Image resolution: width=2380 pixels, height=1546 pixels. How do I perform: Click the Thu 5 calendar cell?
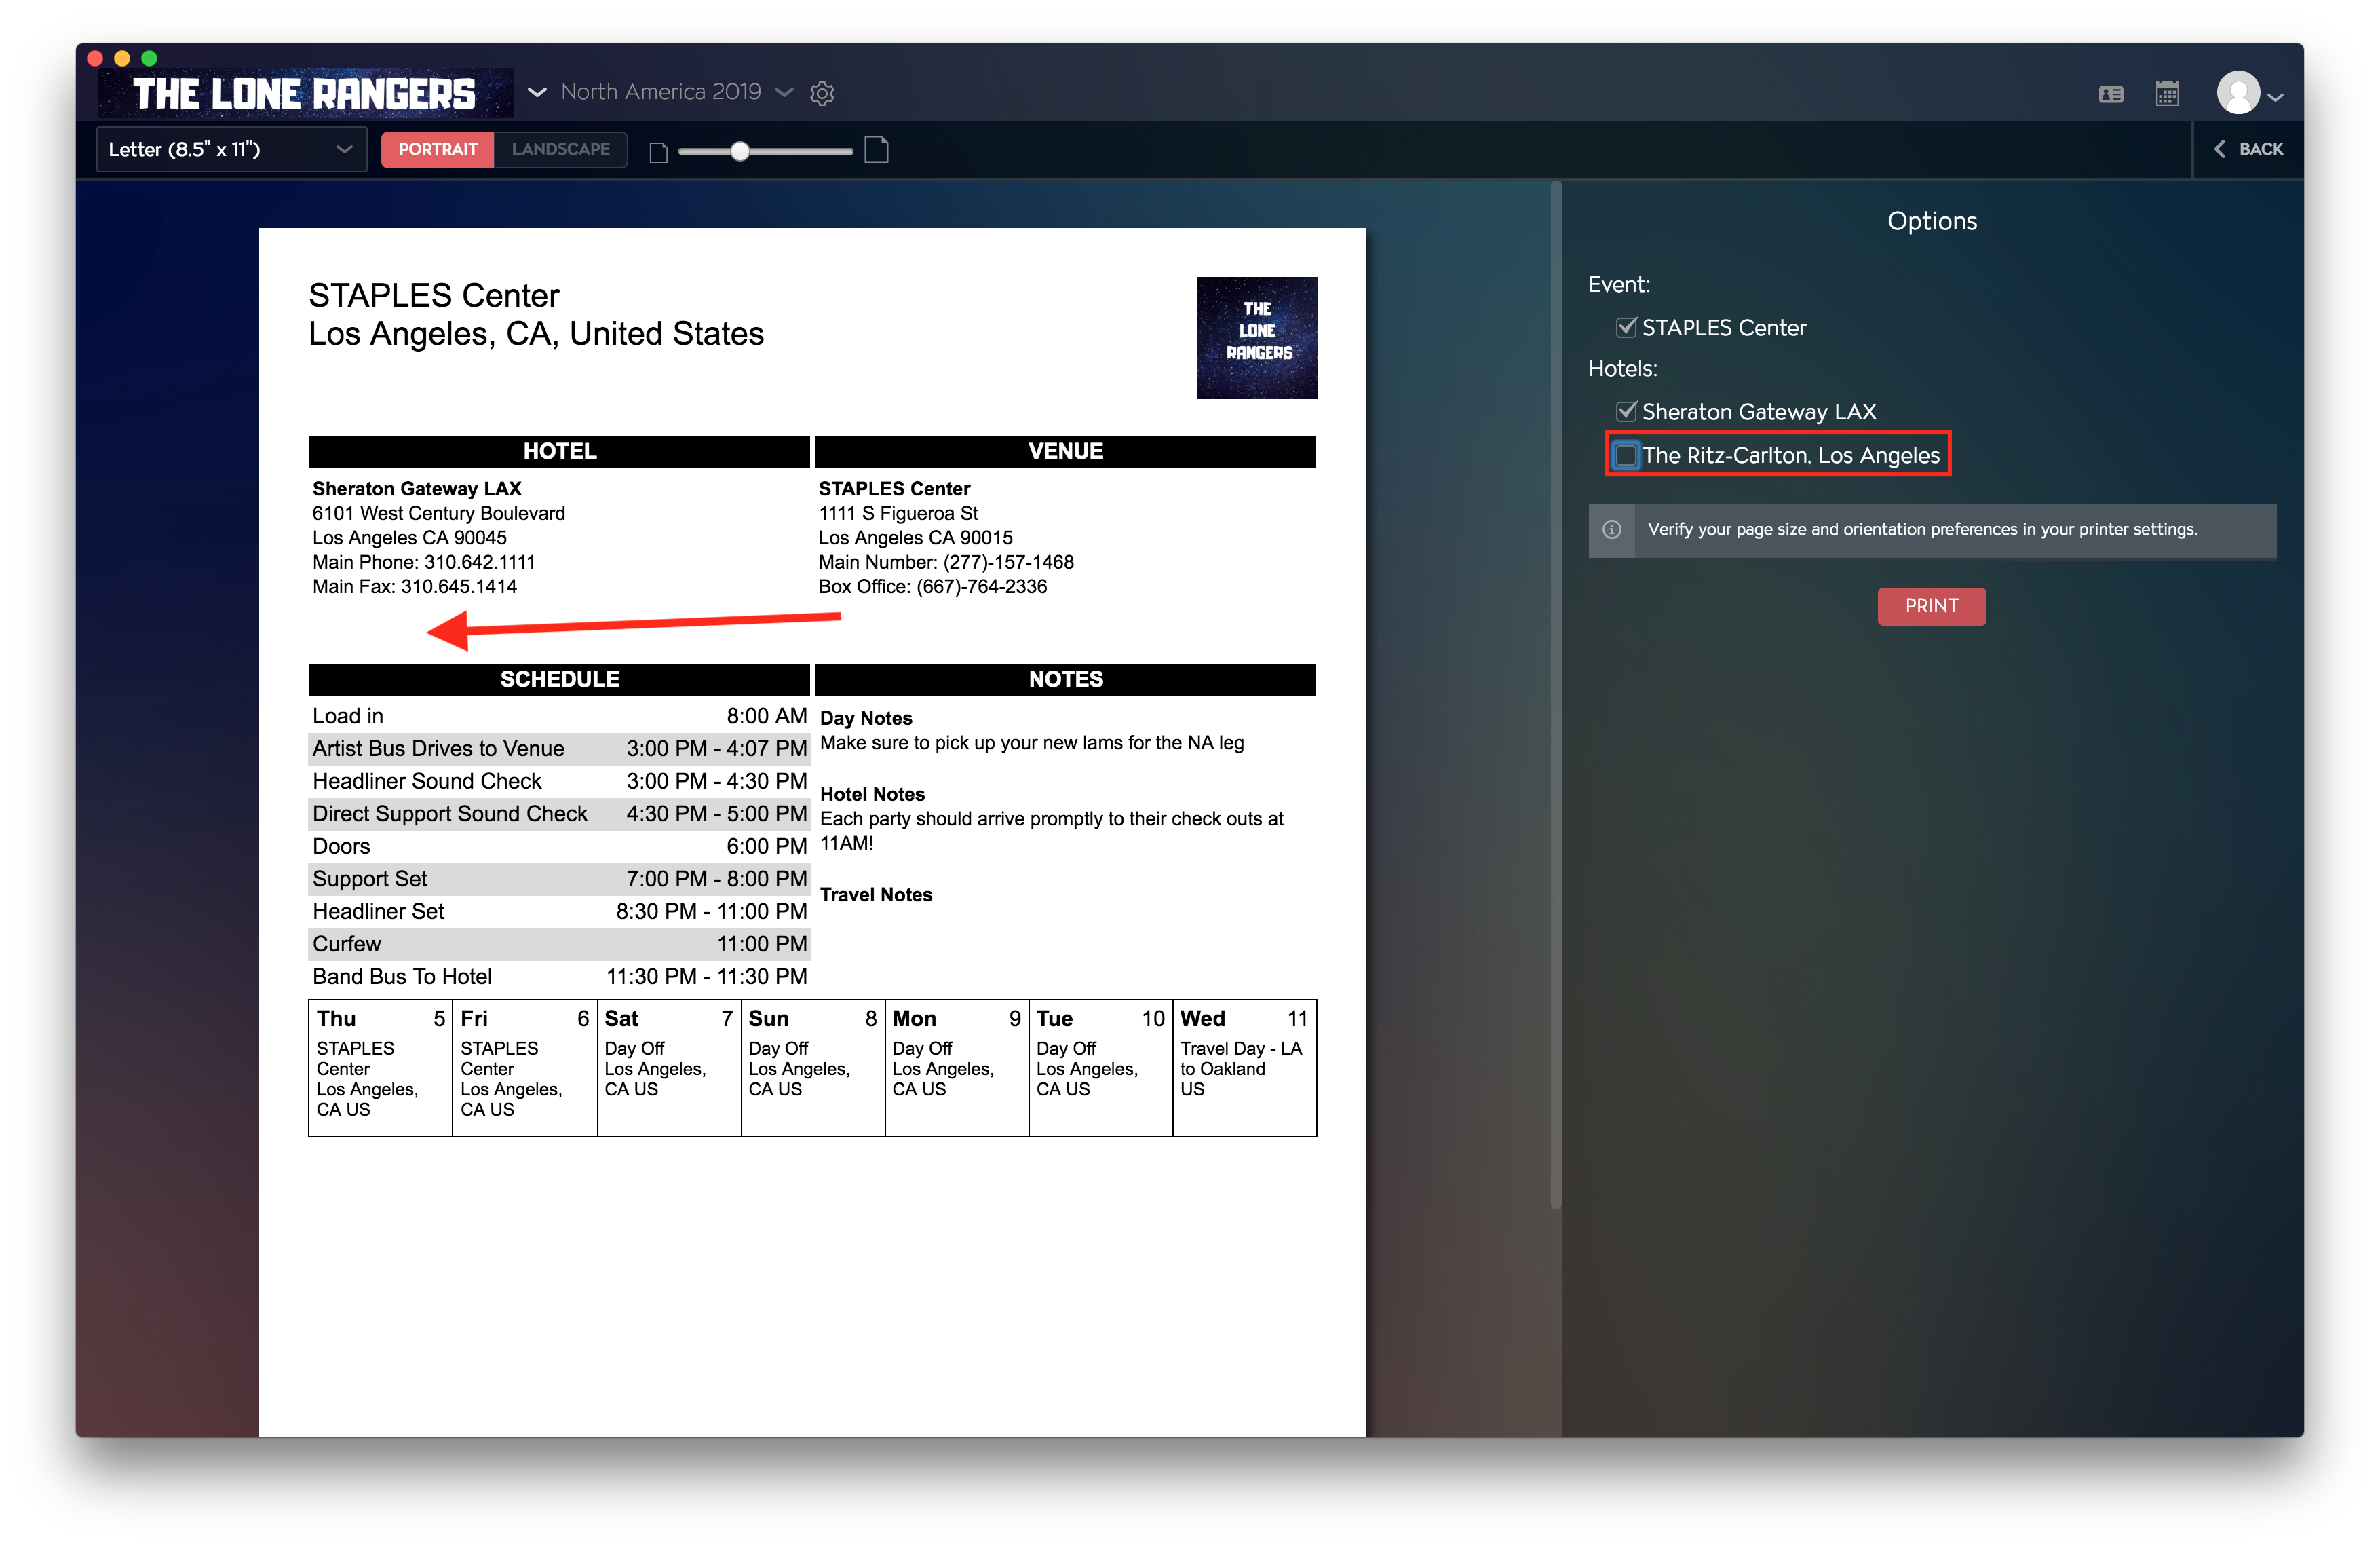click(381, 1068)
